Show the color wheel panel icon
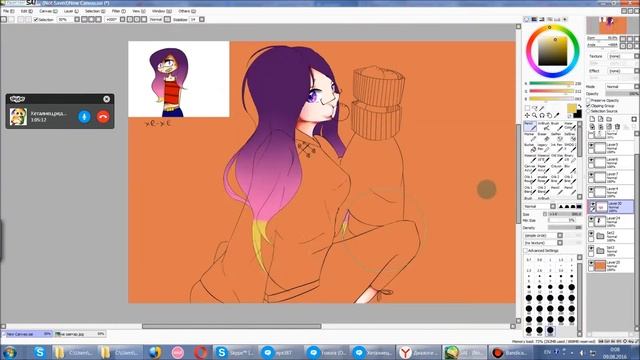This screenshot has height=360, width=640. click(x=527, y=19)
